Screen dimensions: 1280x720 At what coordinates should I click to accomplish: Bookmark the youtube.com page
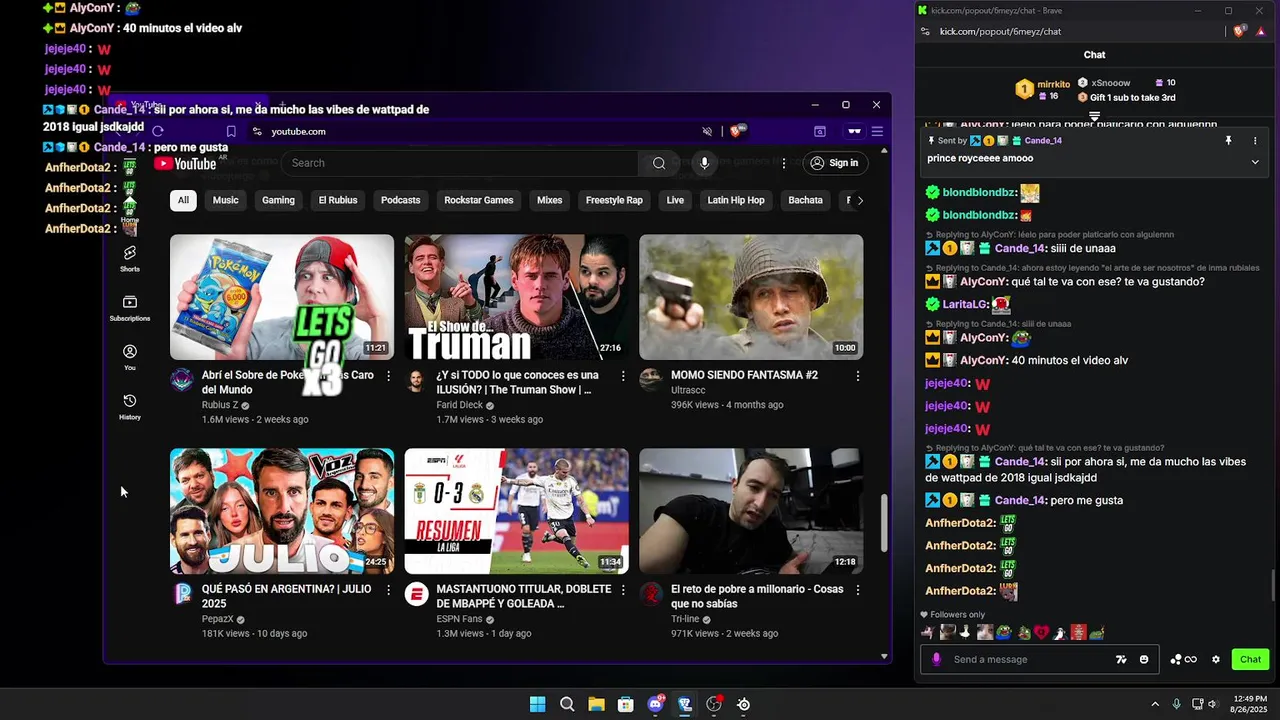click(x=231, y=131)
